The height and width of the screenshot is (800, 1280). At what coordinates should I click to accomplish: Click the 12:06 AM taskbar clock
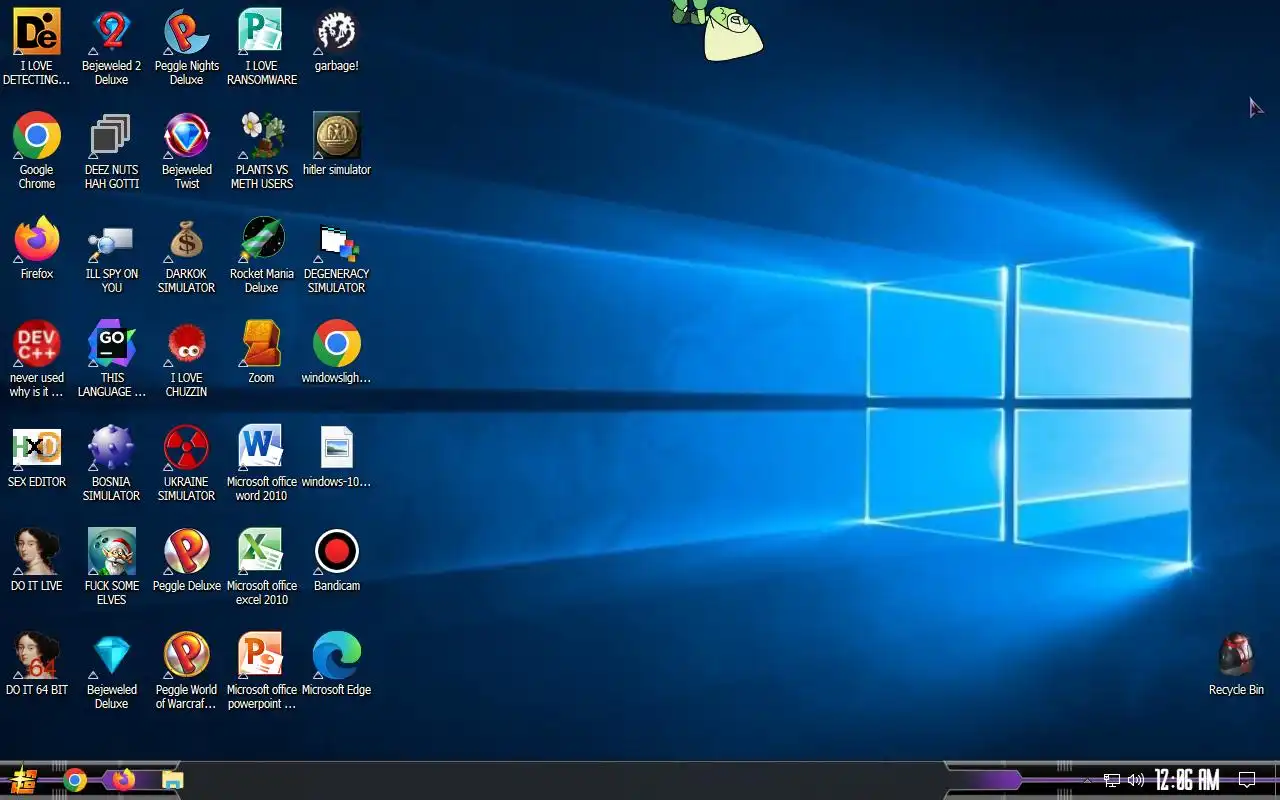point(1187,780)
